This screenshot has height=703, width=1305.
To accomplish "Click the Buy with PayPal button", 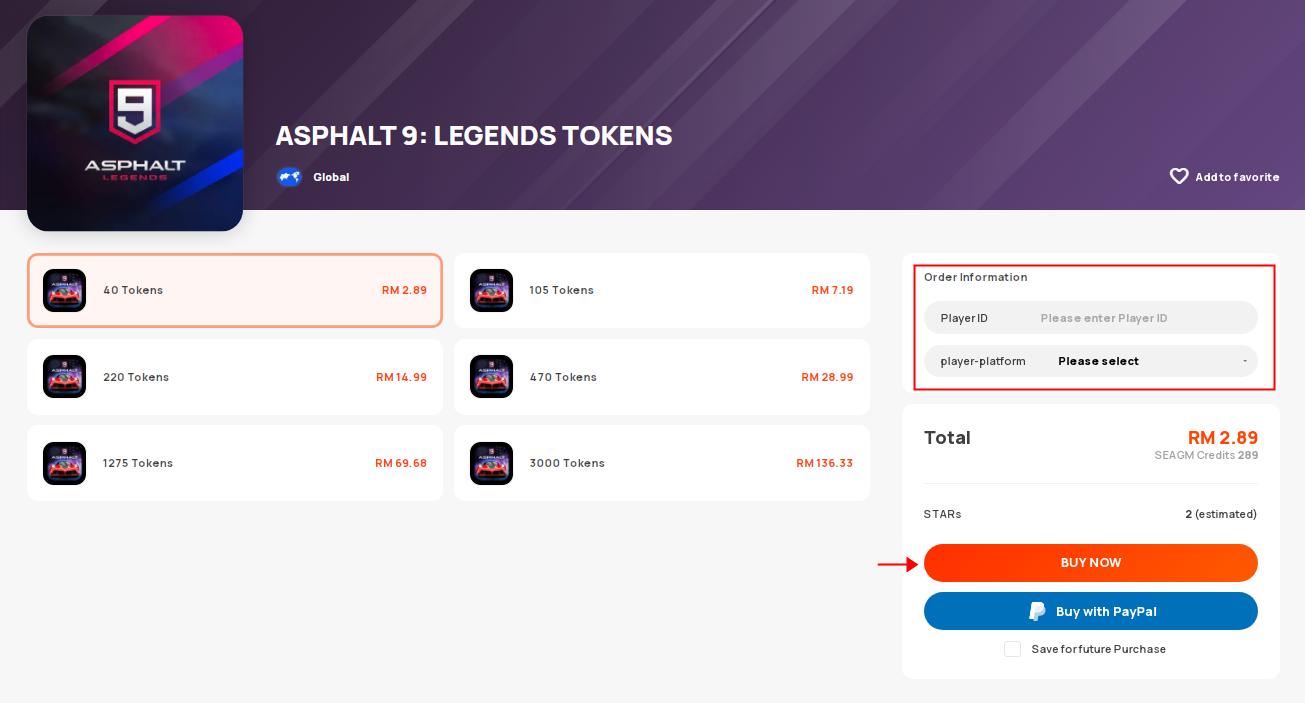I will (x=1091, y=611).
